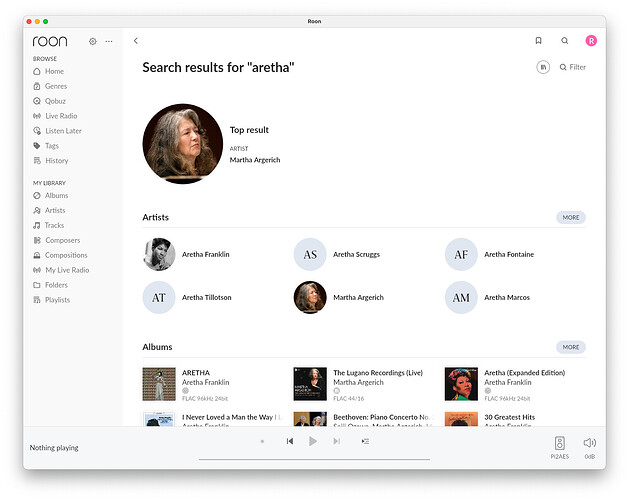Open album title ARETHA

pyautogui.click(x=196, y=373)
